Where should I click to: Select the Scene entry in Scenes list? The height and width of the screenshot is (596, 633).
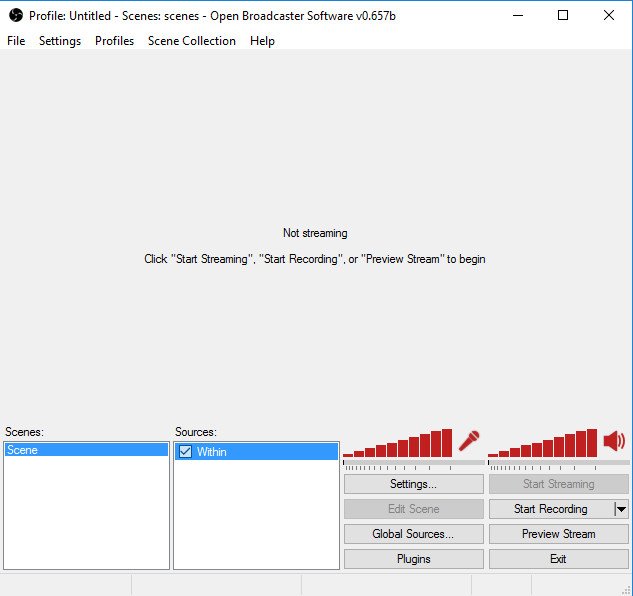tap(86, 450)
